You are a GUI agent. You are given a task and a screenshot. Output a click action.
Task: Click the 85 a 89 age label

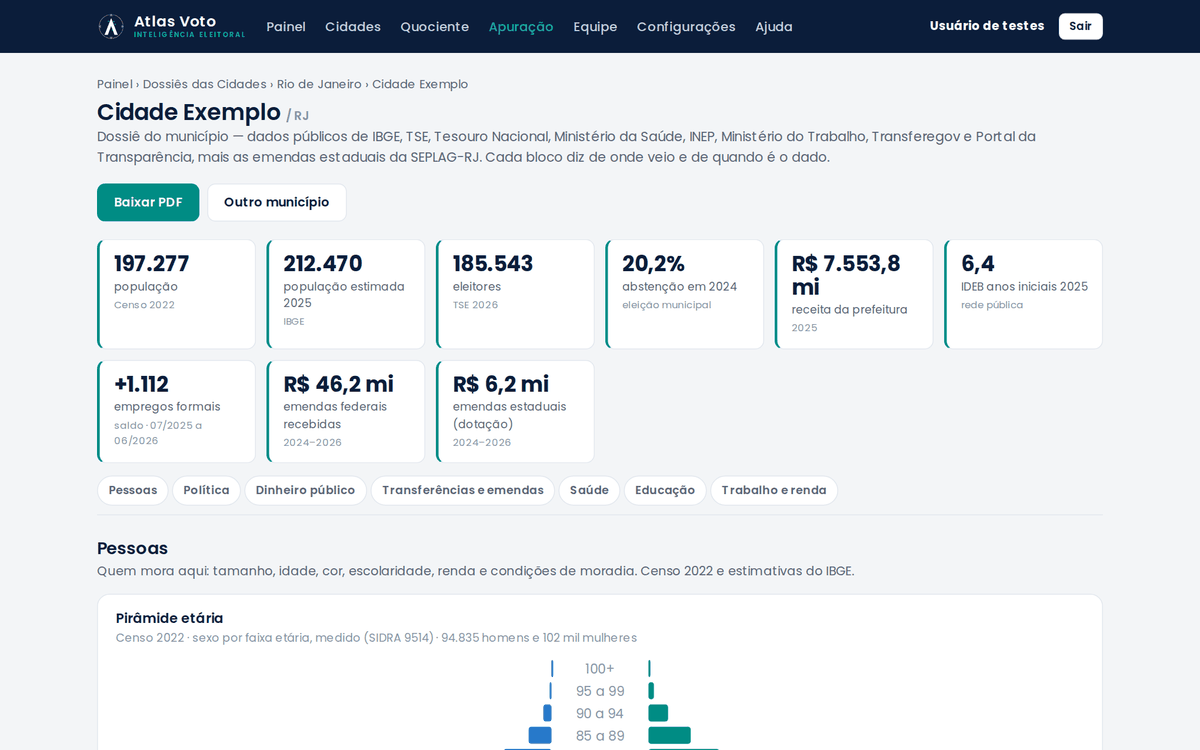(600, 736)
